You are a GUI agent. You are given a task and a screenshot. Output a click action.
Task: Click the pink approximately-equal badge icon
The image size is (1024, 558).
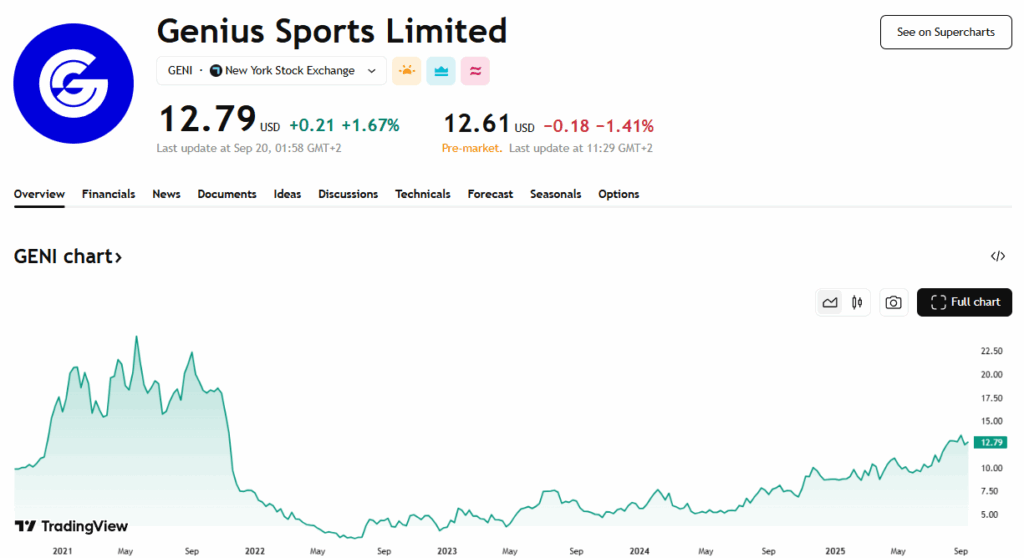(475, 71)
